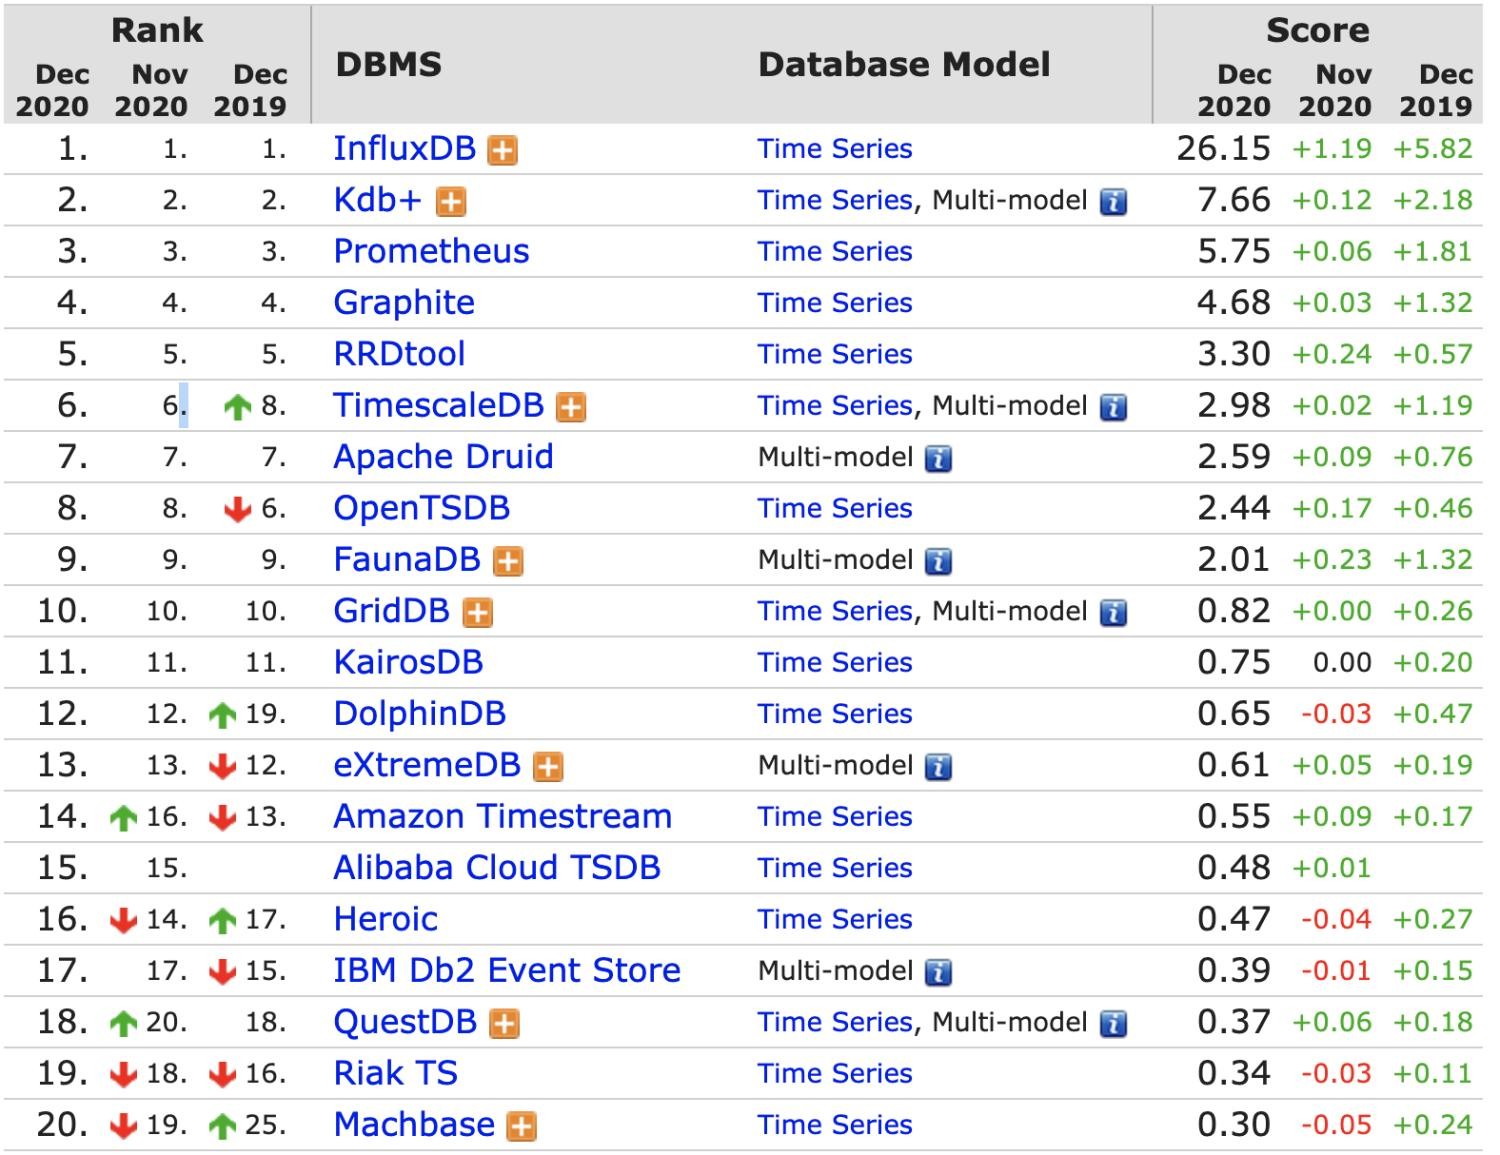
Task: Open the OpenTSDB link
Action: click(421, 508)
